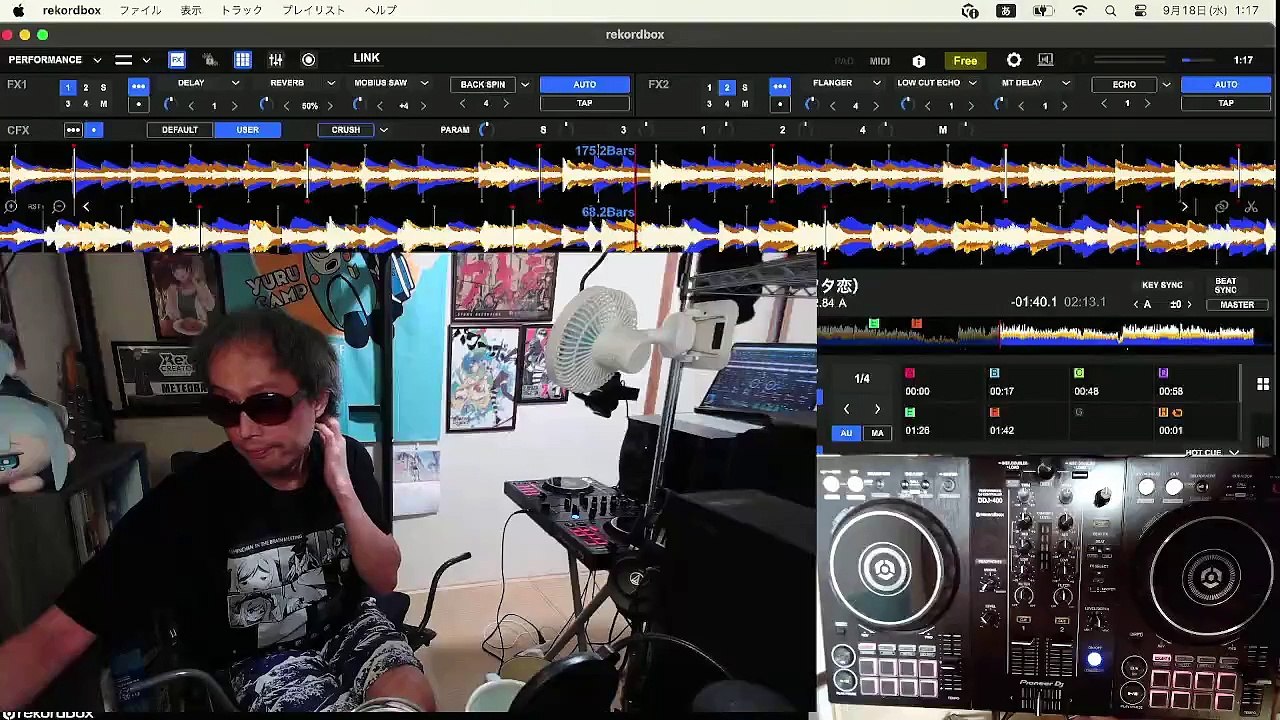Assign FX1 to sampler S
Viewport: 1280px width, 720px height.
click(103, 88)
